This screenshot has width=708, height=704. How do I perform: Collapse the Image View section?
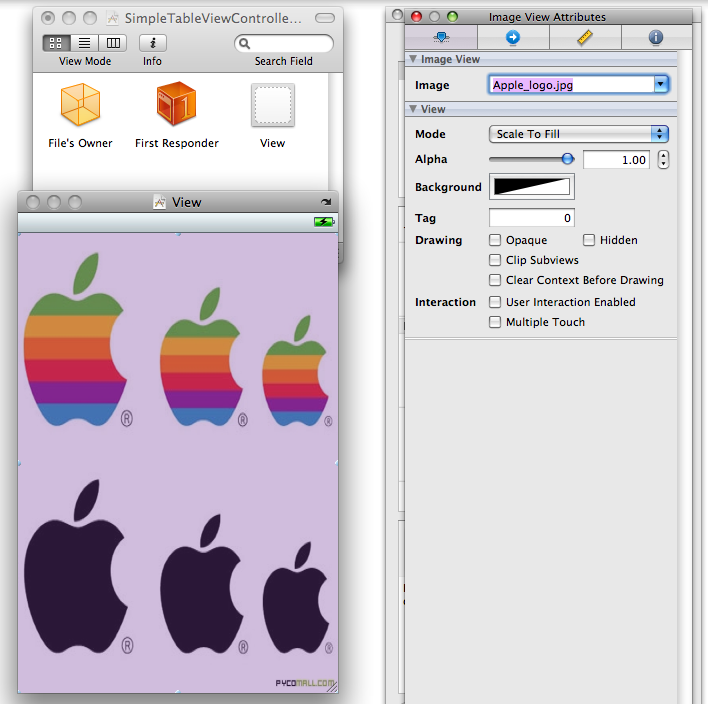click(413, 59)
